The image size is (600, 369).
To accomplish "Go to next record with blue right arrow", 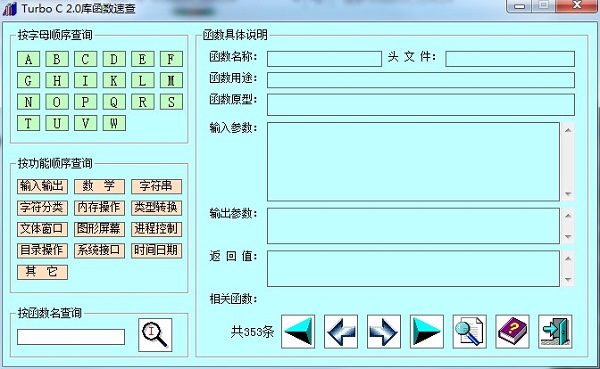I will [x=383, y=331].
